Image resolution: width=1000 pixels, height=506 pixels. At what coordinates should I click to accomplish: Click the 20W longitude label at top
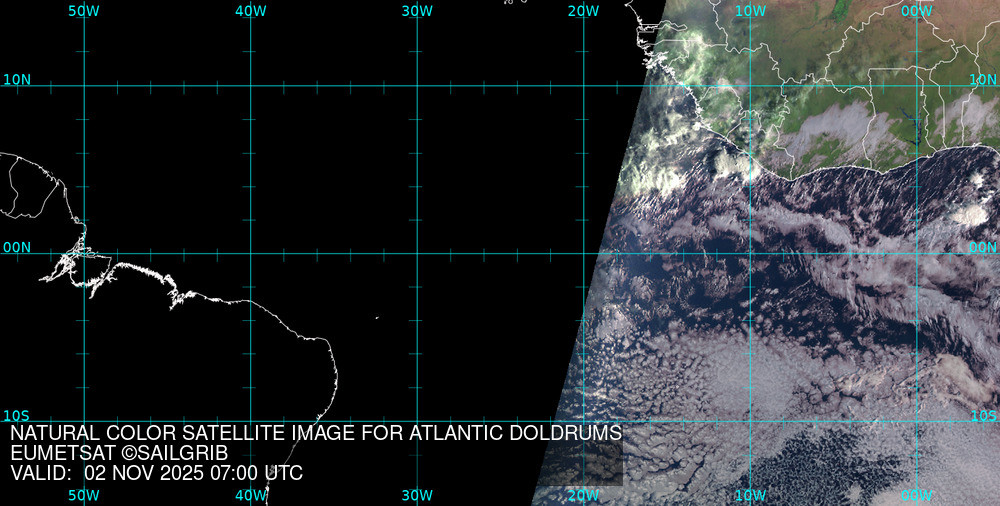583,10
